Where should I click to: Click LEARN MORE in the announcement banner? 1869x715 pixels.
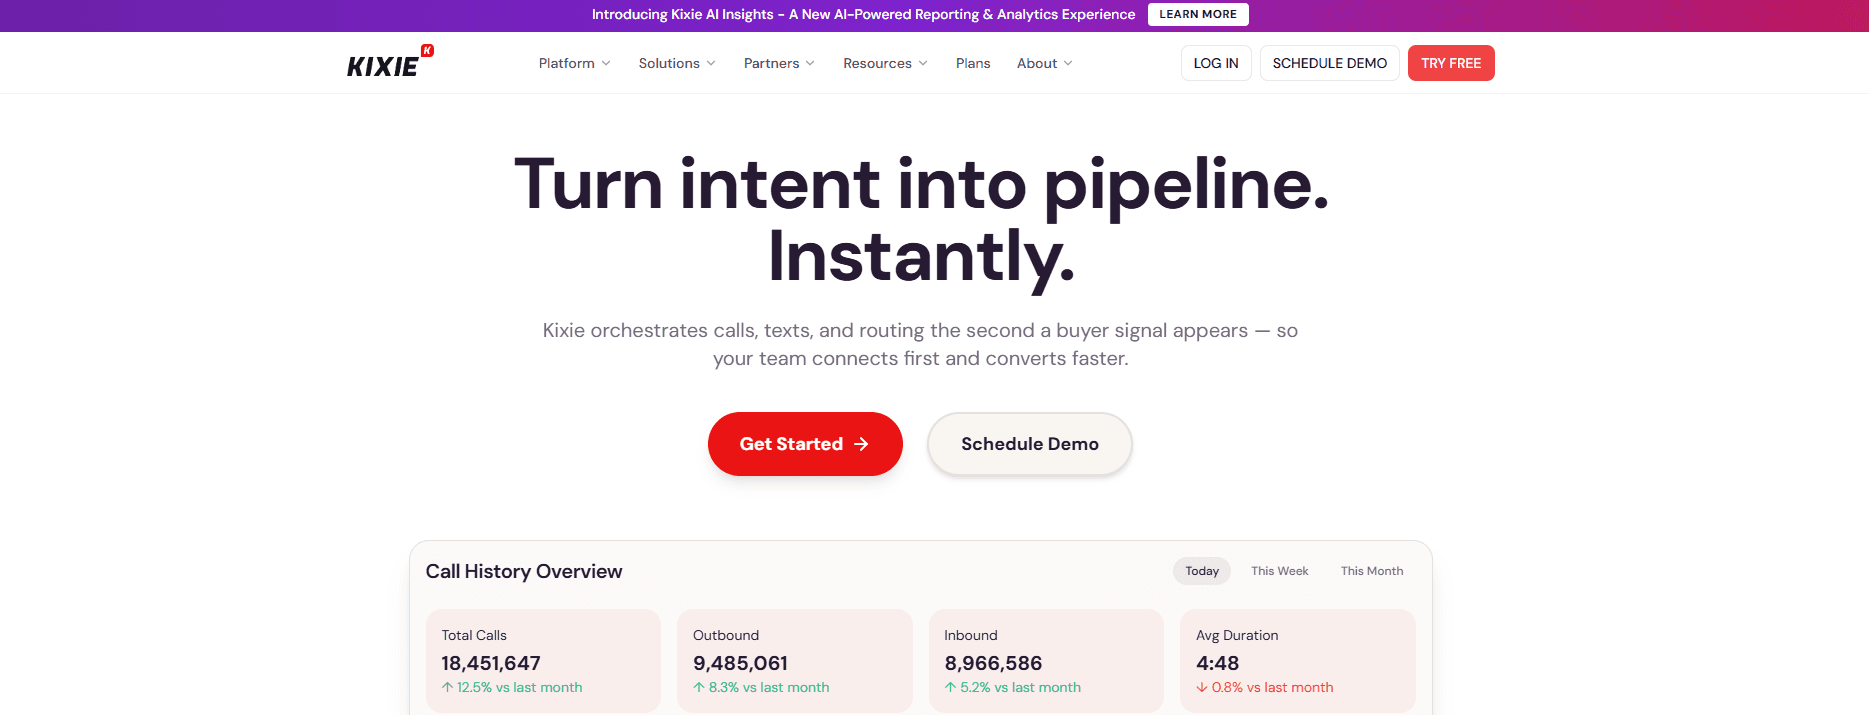coord(1198,14)
